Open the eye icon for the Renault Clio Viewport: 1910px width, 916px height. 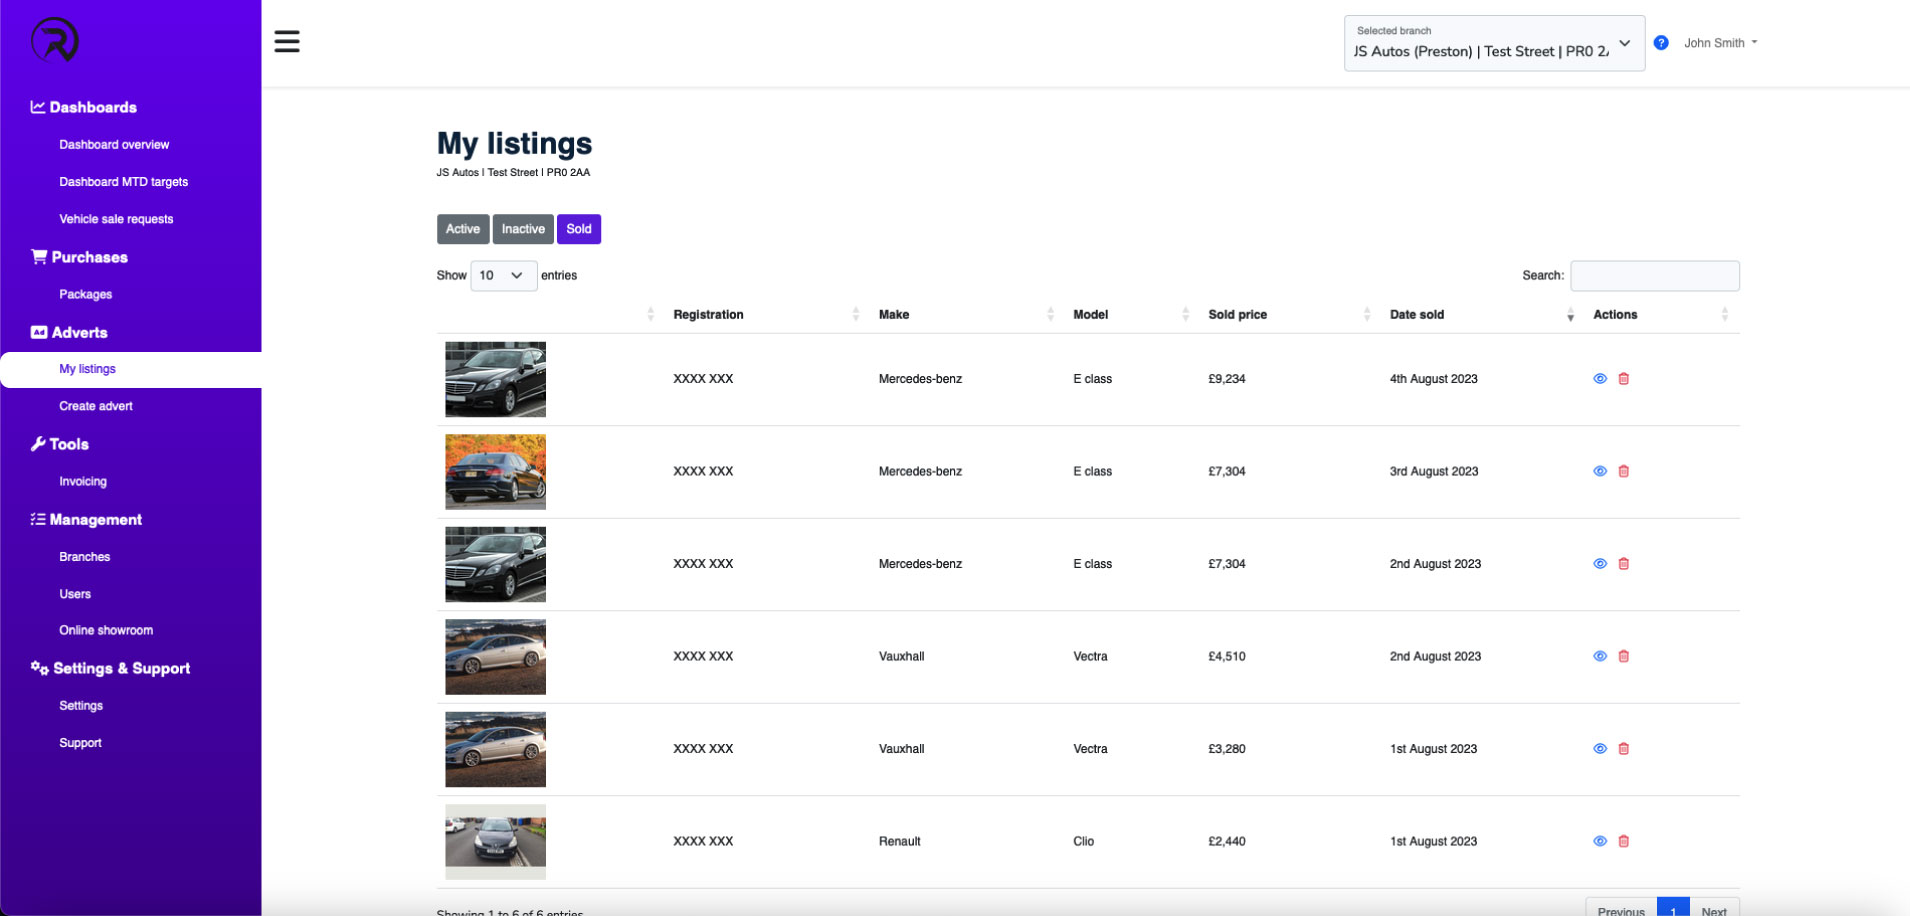click(x=1600, y=841)
